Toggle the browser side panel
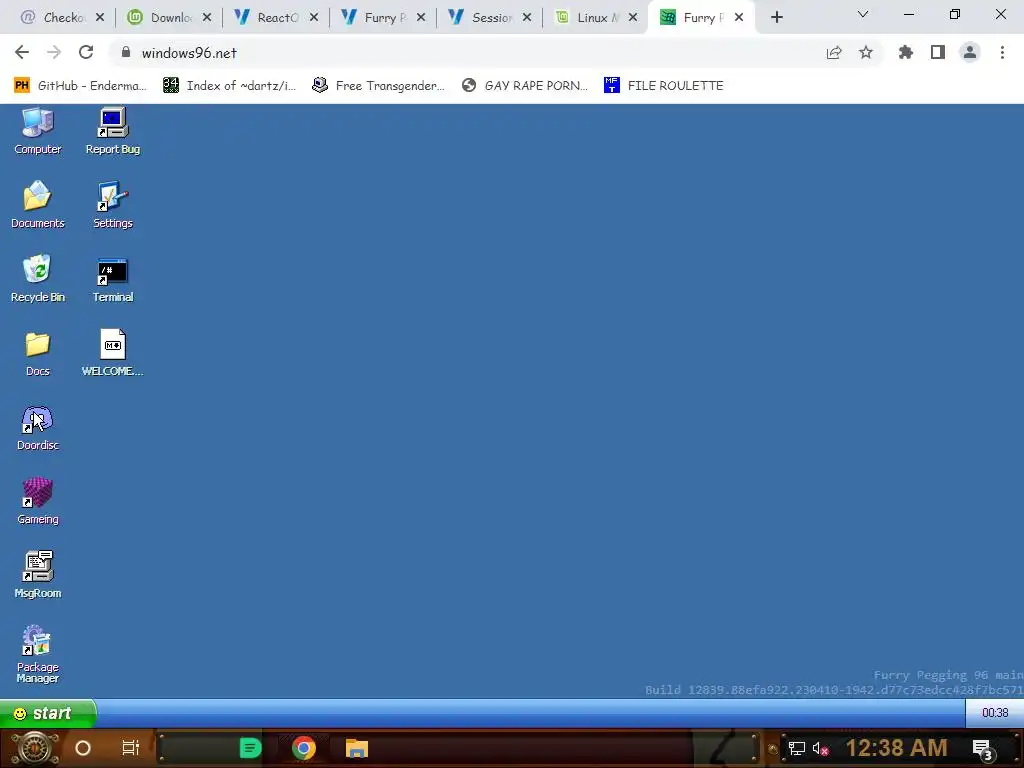The width and height of the screenshot is (1024, 768). click(x=938, y=53)
